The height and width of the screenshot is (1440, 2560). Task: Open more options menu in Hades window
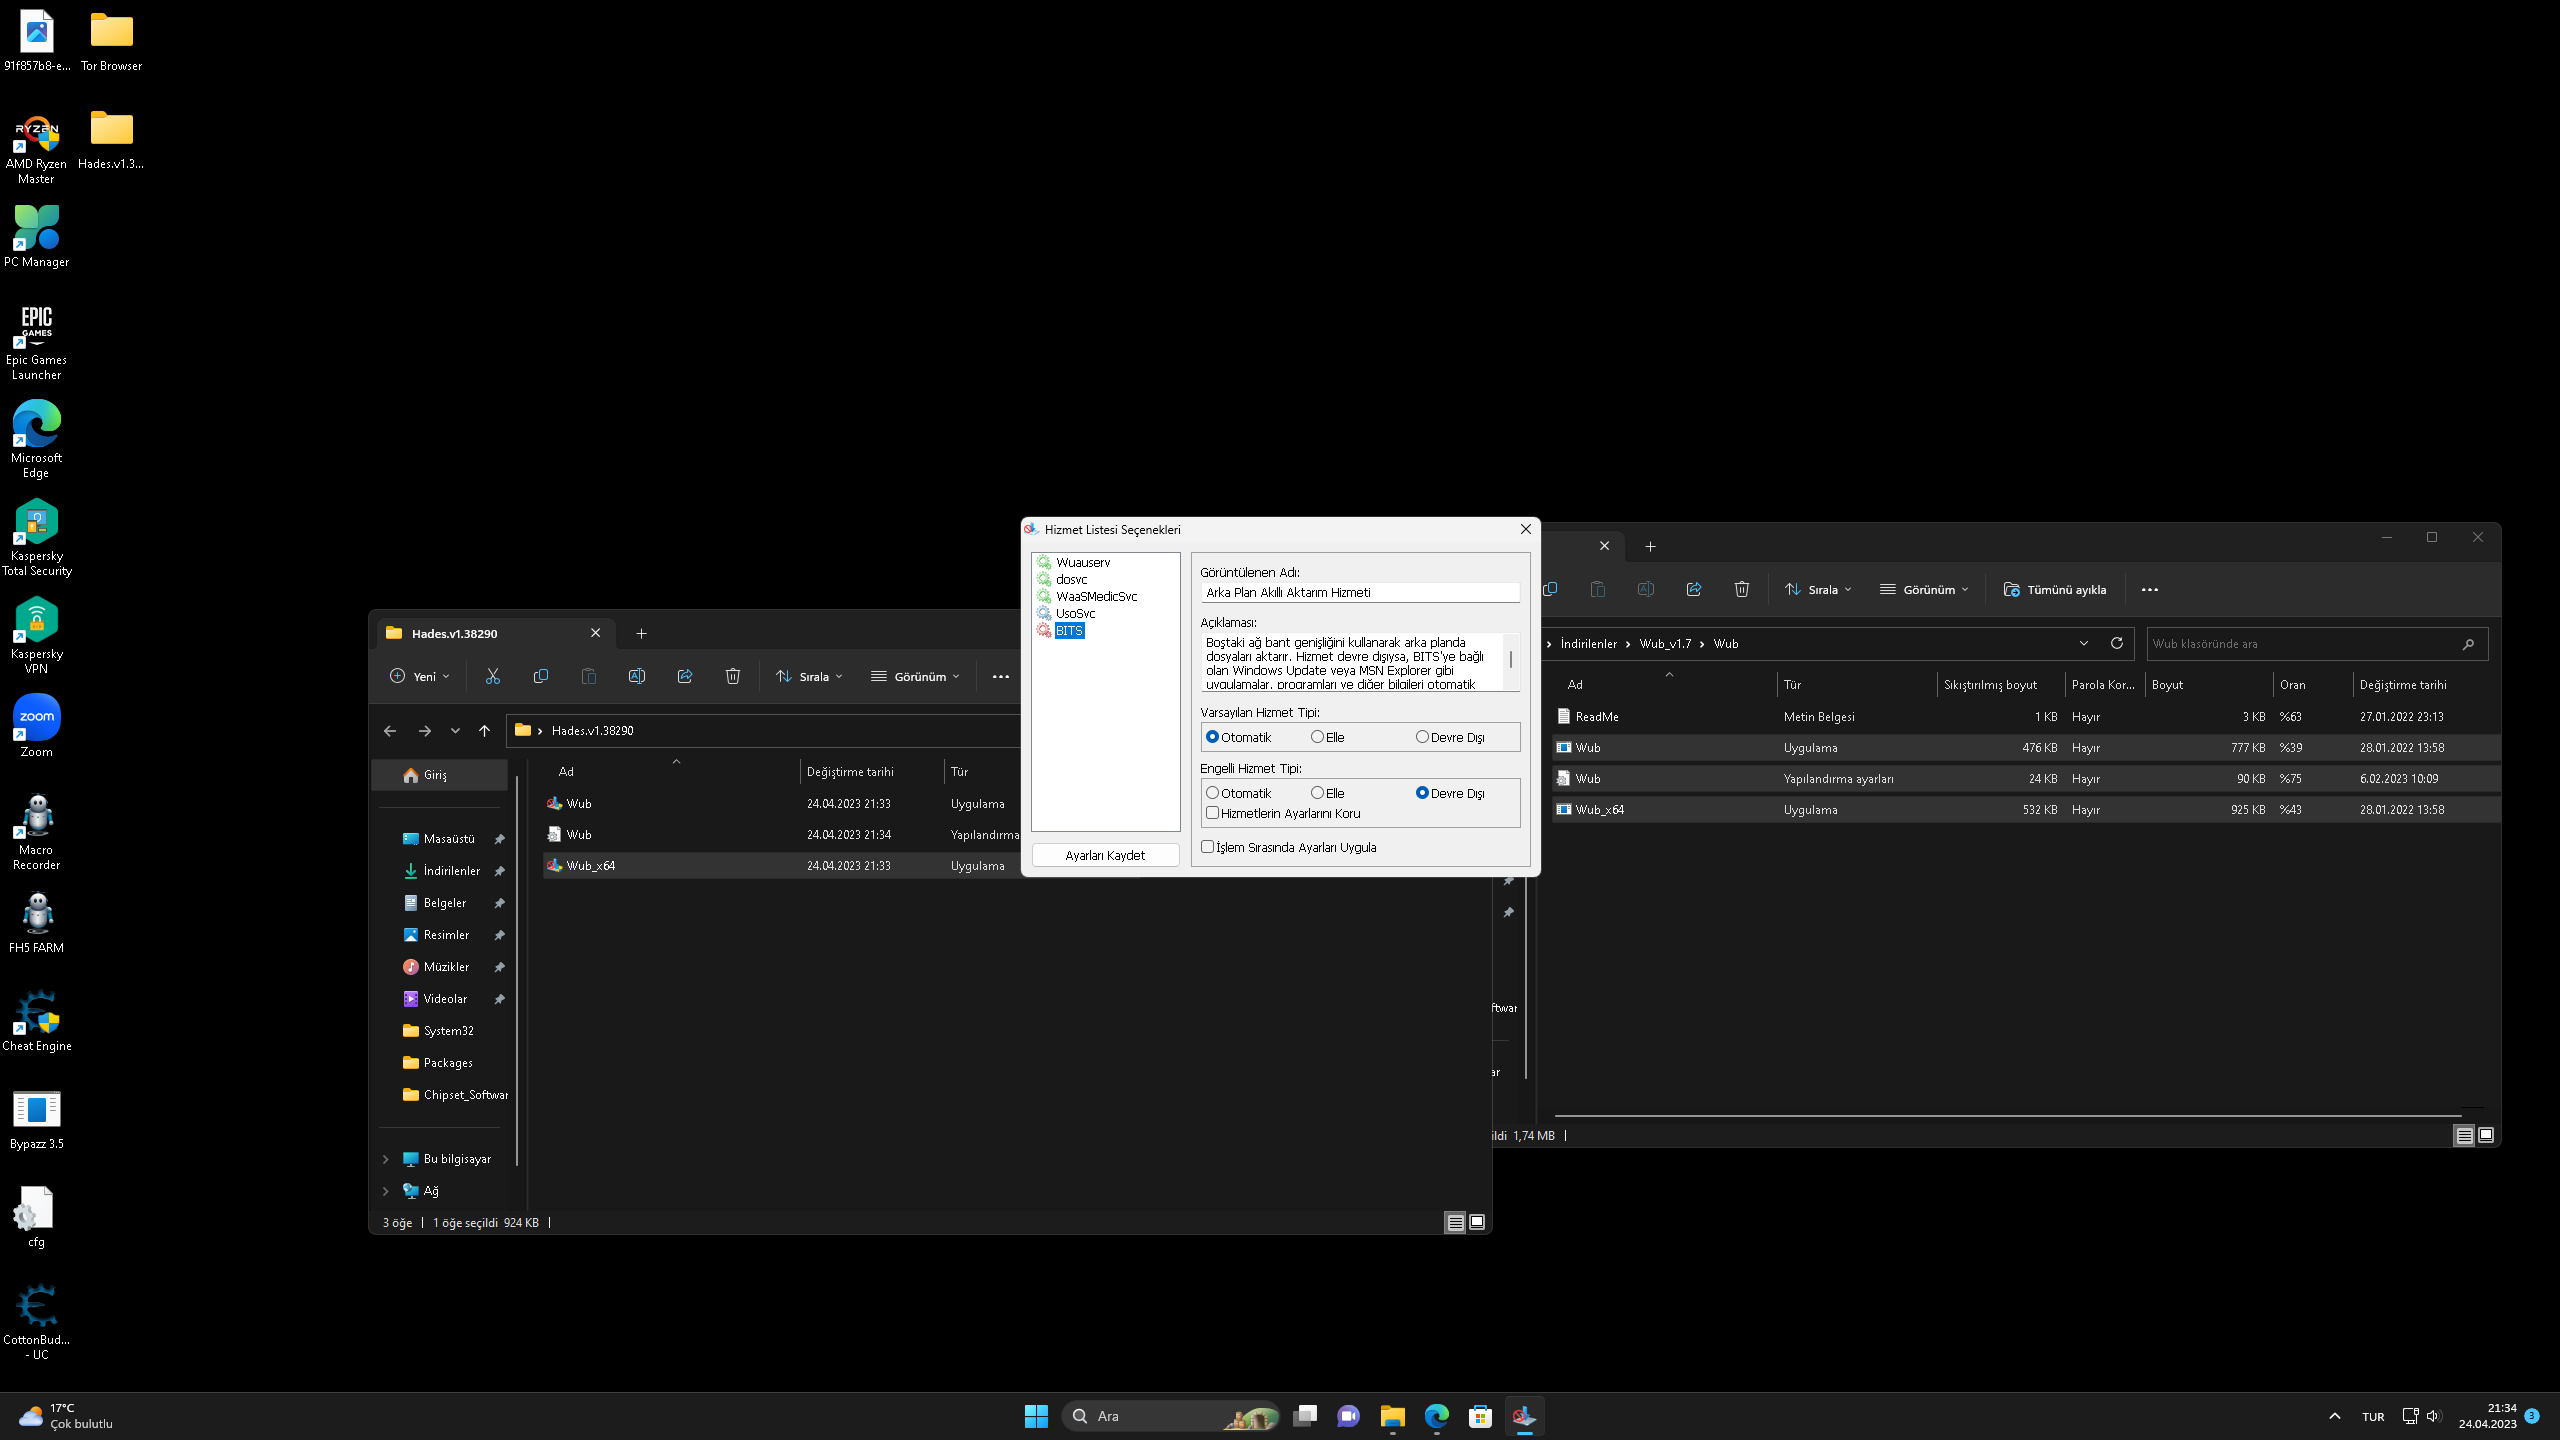point(1000,676)
